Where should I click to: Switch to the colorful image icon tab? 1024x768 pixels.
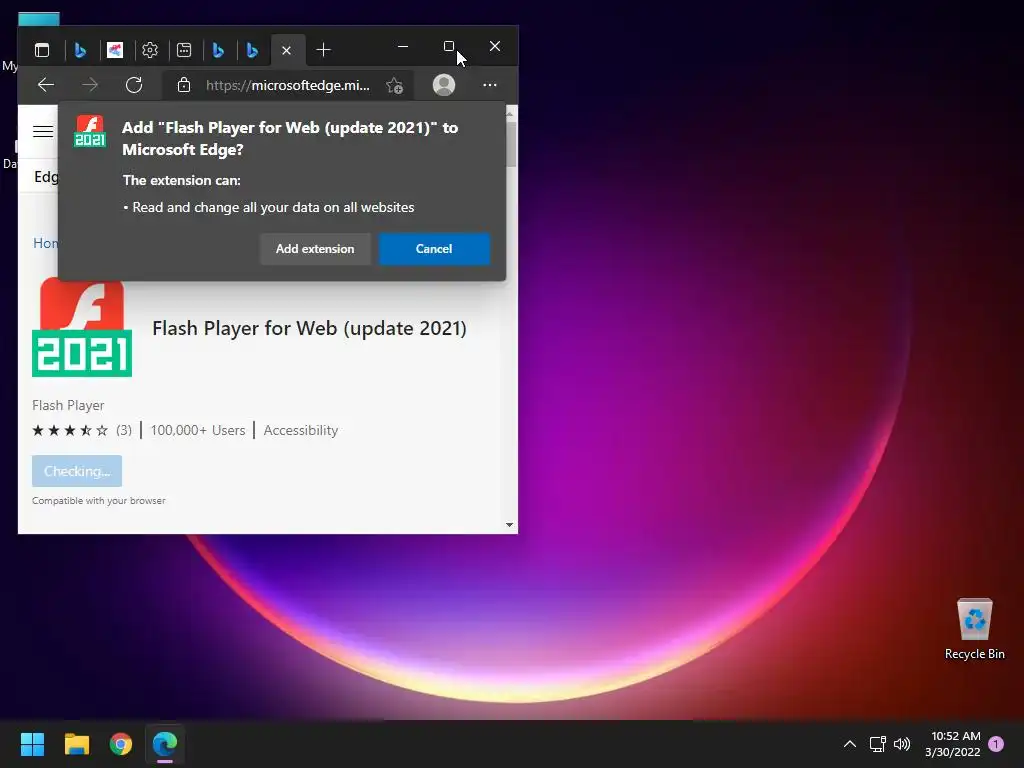click(x=115, y=50)
